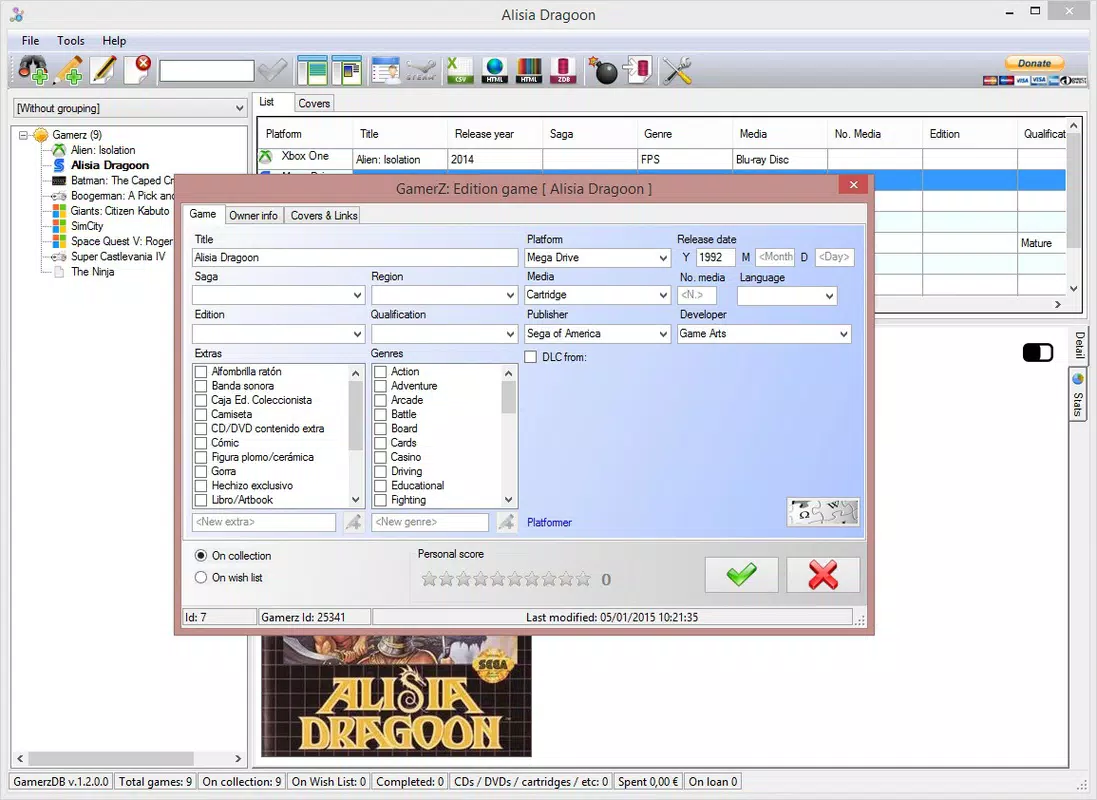
Task: Switch to the Owner info tab
Action: coord(253,216)
